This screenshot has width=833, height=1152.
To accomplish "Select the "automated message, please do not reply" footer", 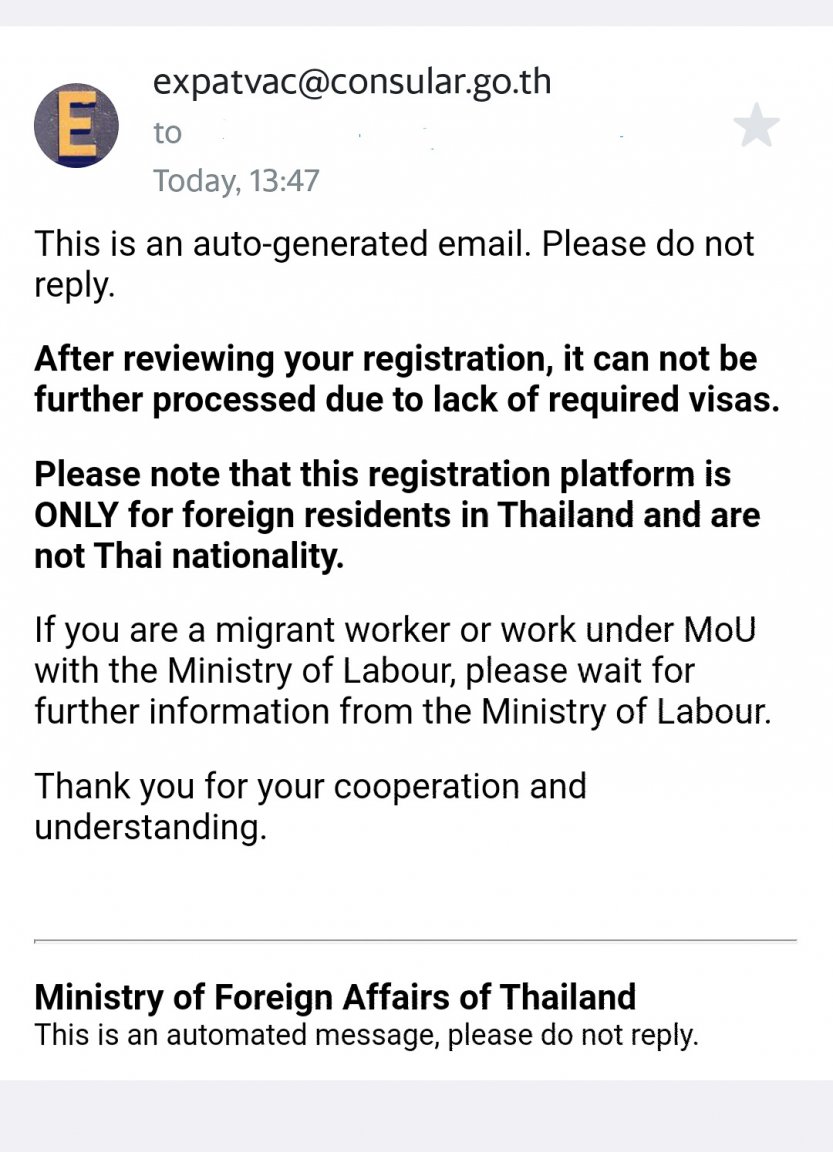I will click(432, 1035).
